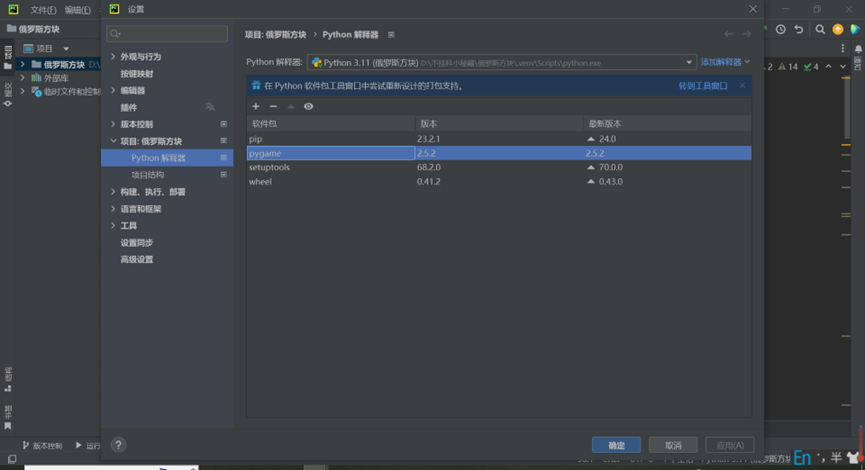This screenshot has height=470, width=865.
Task: Toggle the show early releases eye icon
Action: pos(308,106)
